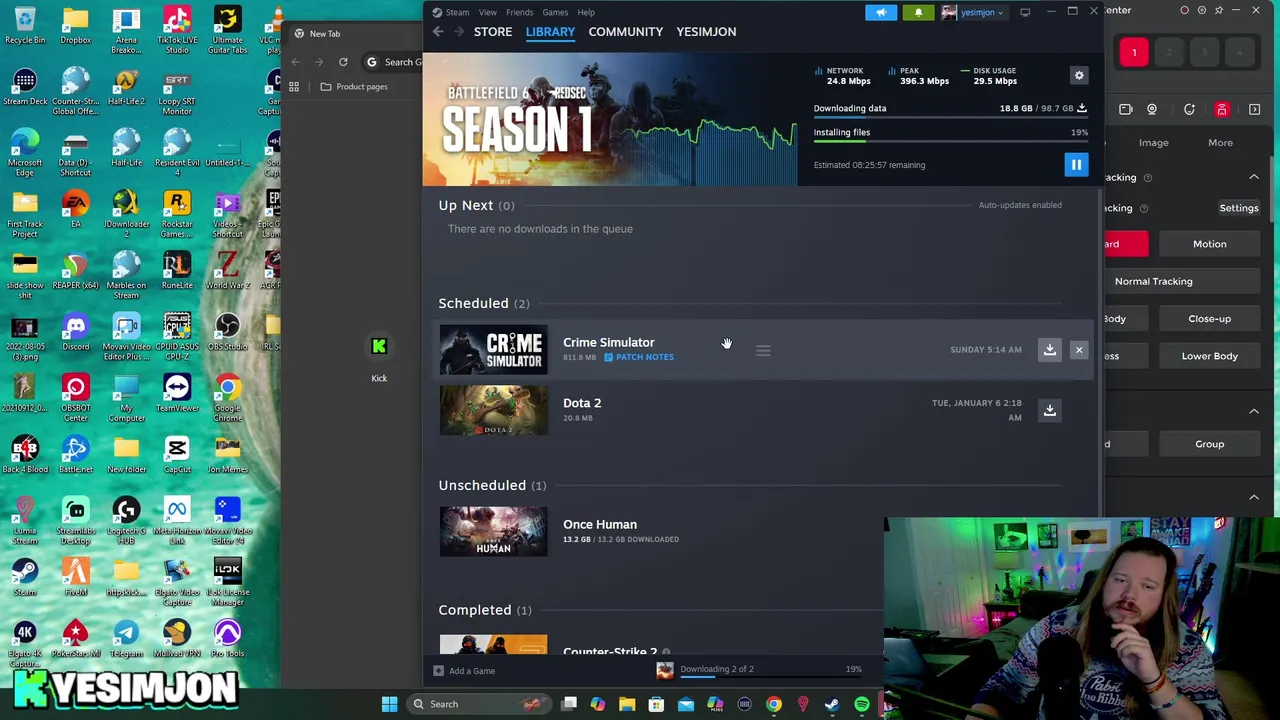The image size is (1280, 720).
Task: Click the red gimbal icon in OBSBOT toolbar
Action: tap(1222, 109)
